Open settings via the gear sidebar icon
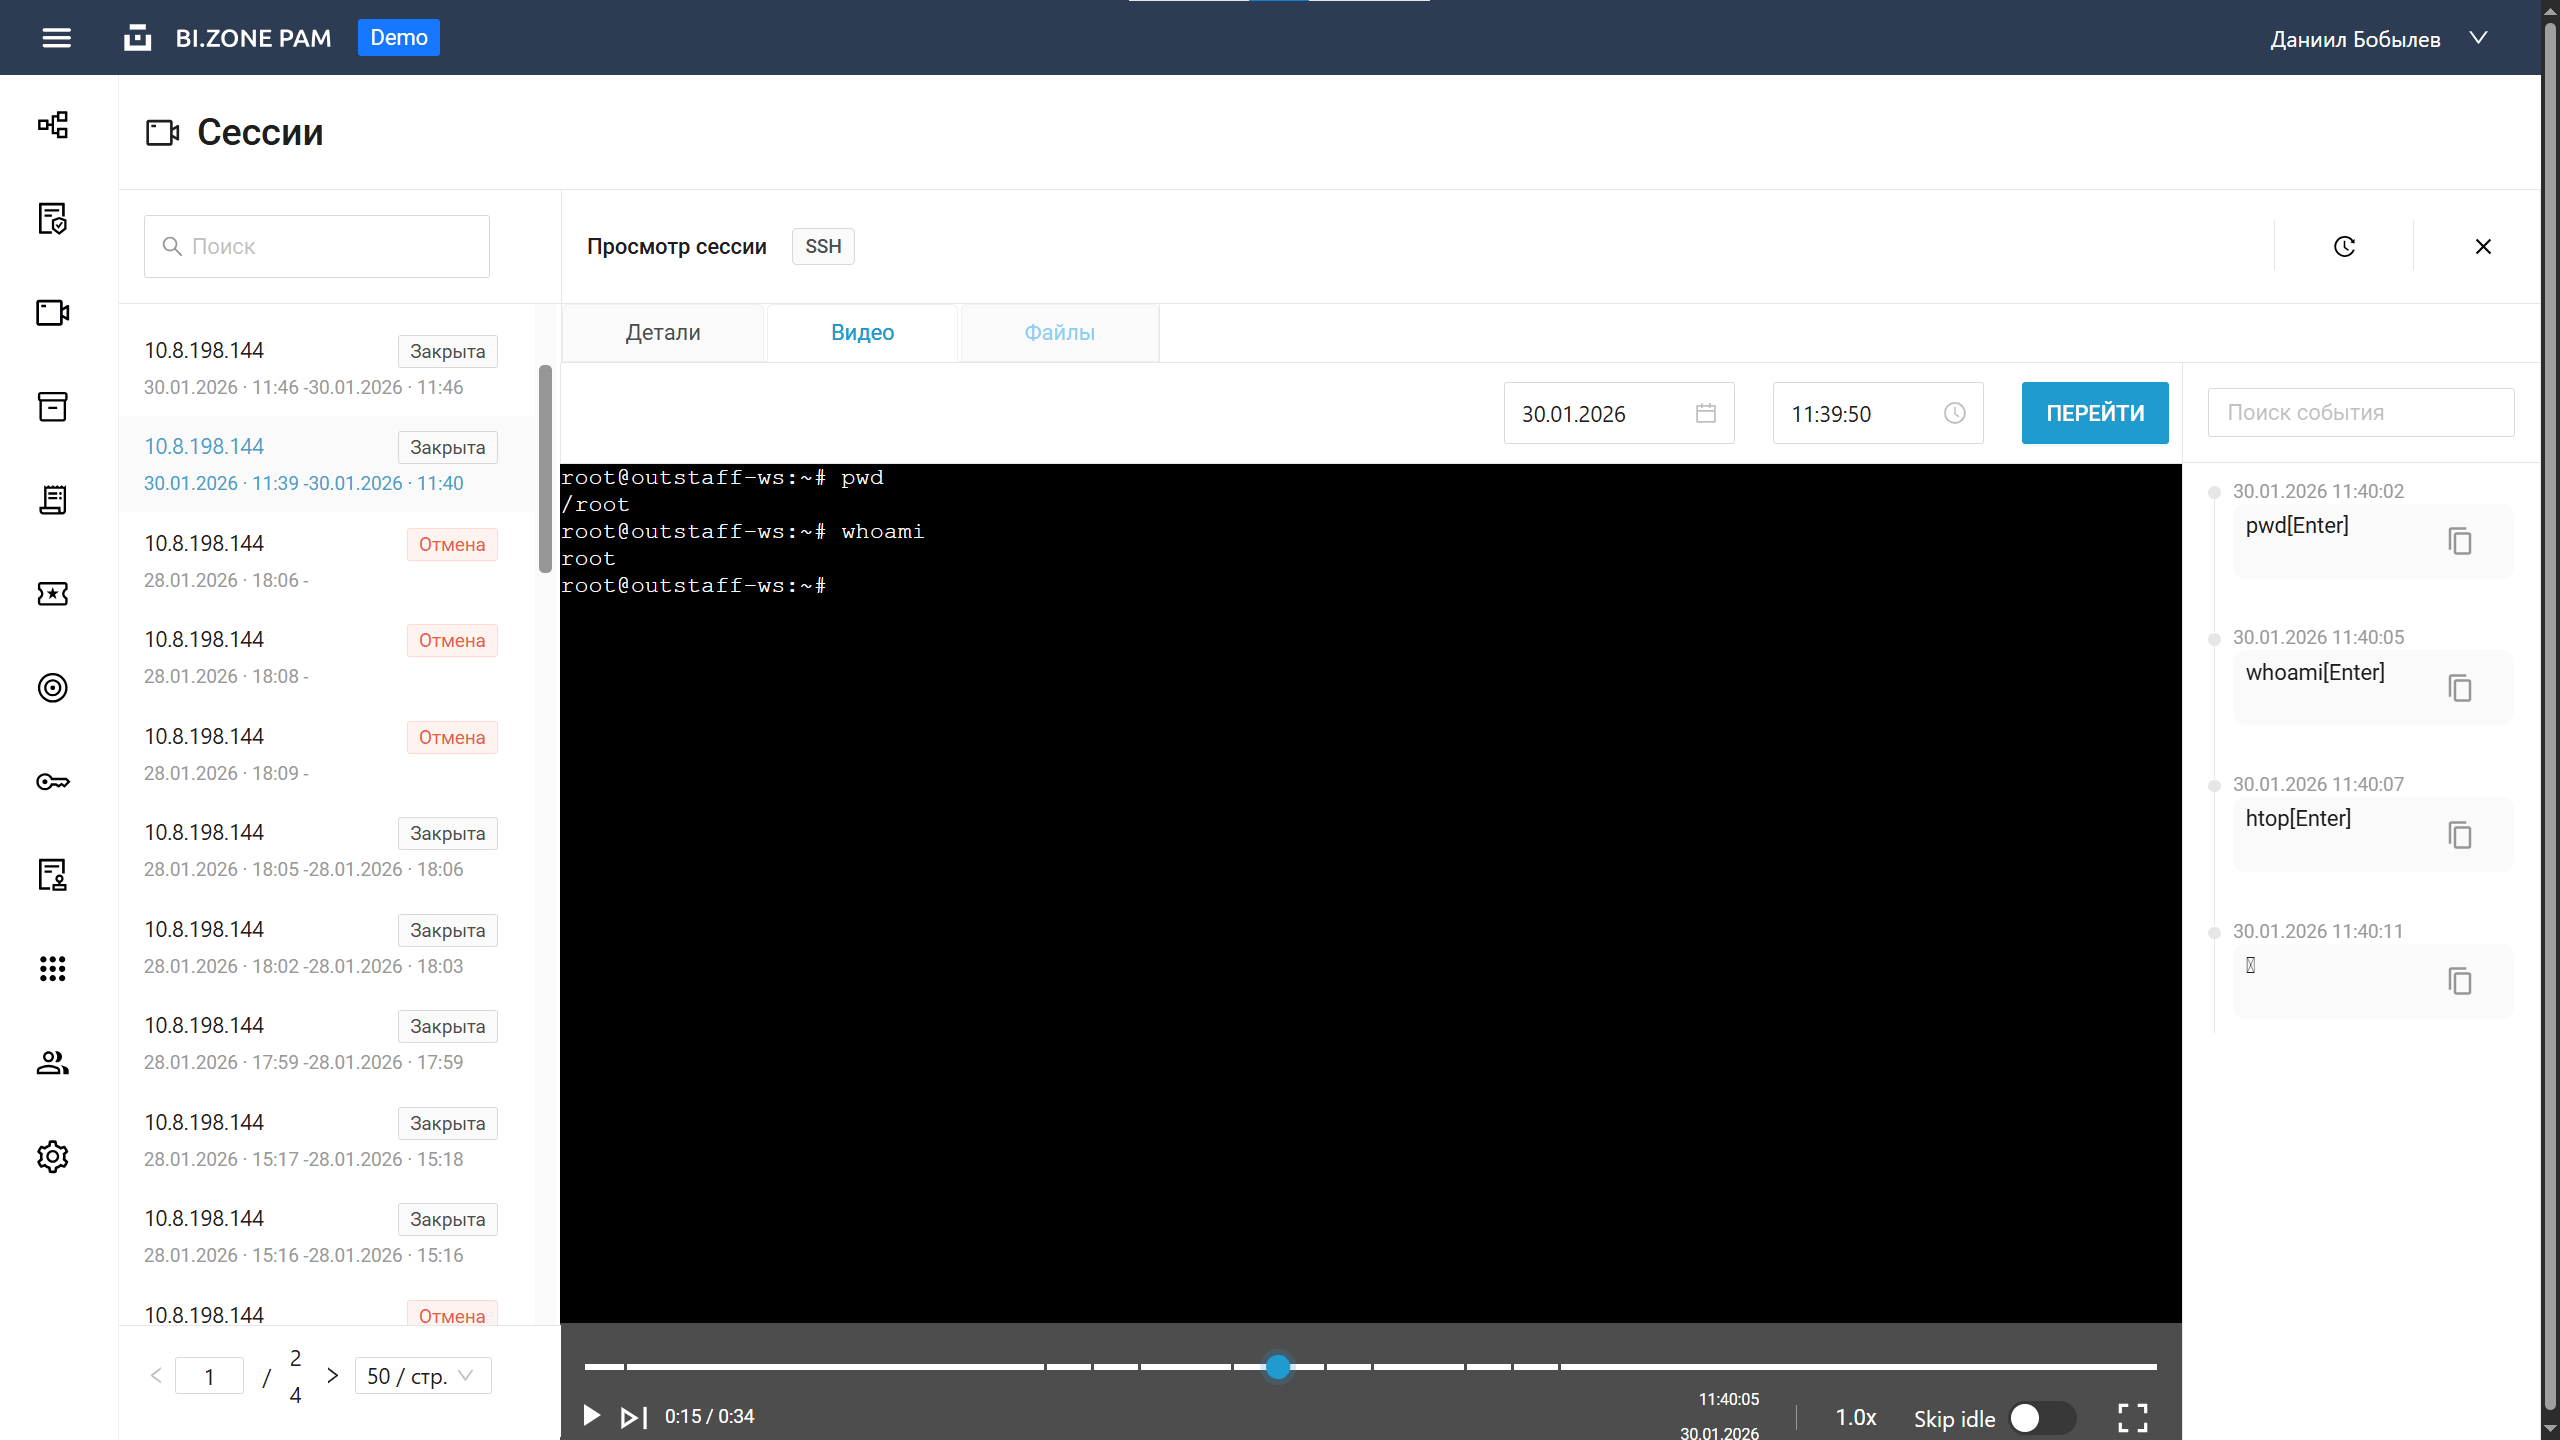This screenshot has height=1440, width=2560. pos(52,1157)
